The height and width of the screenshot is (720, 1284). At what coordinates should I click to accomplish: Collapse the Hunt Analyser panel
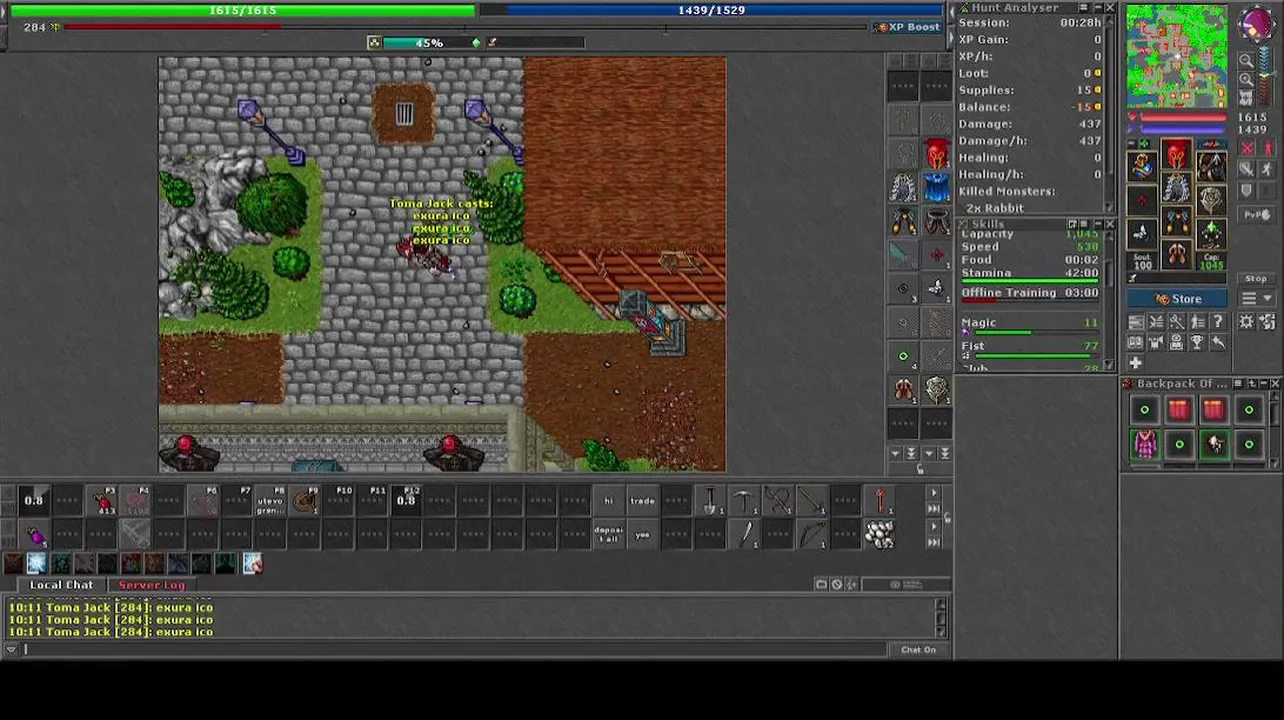(1097, 8)
